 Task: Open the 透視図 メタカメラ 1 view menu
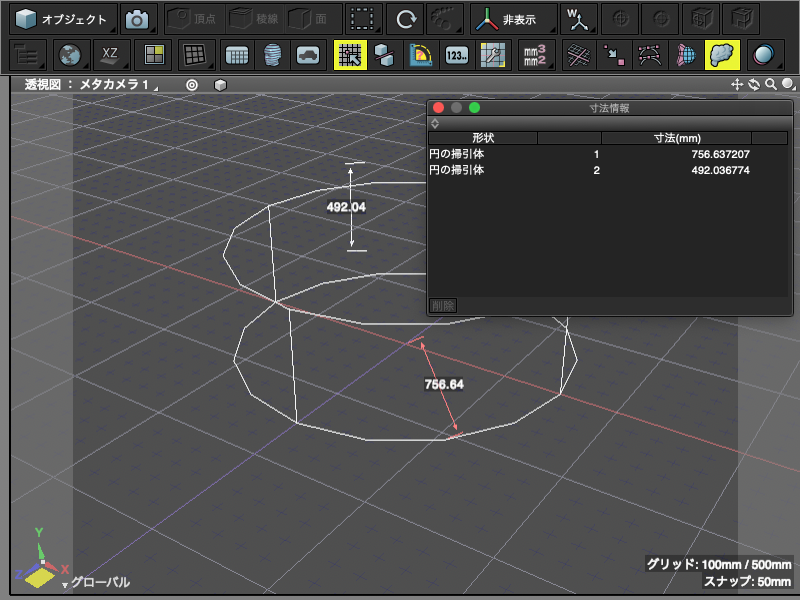coord(91,85)
